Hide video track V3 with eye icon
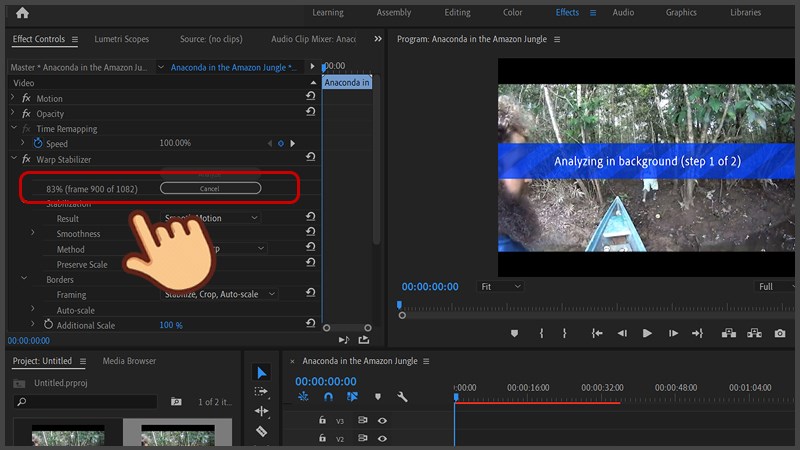Screen dimensions: 800x450 [x=382, y=421]
